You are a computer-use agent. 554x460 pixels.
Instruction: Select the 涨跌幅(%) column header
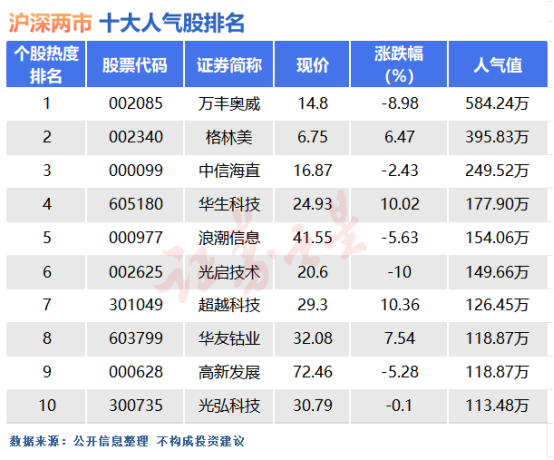399,64
